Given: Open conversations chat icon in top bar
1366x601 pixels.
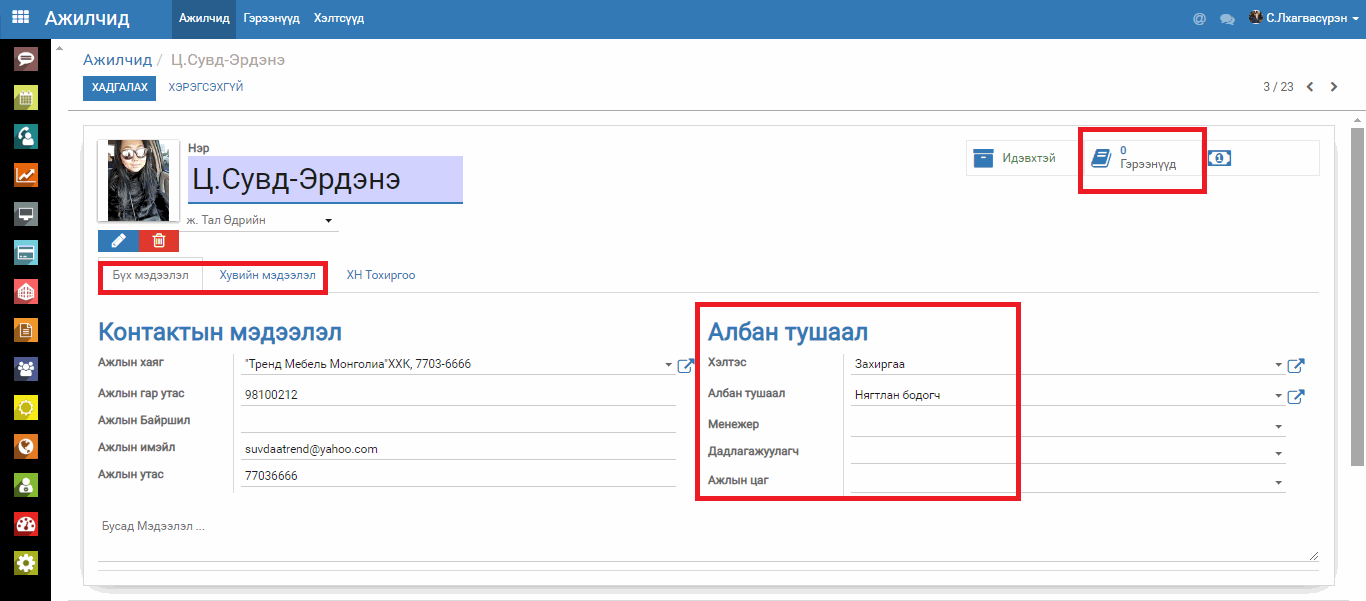Looking at the screenshot, I should click(x=1227, y=19).
